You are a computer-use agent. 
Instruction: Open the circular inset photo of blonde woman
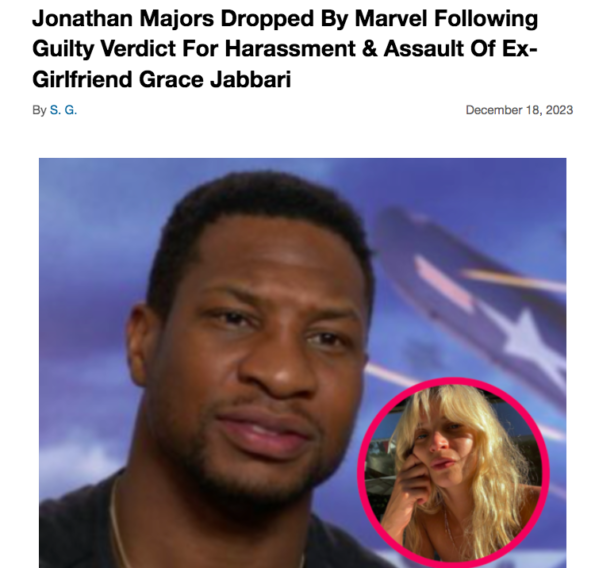tap(453, 472)
